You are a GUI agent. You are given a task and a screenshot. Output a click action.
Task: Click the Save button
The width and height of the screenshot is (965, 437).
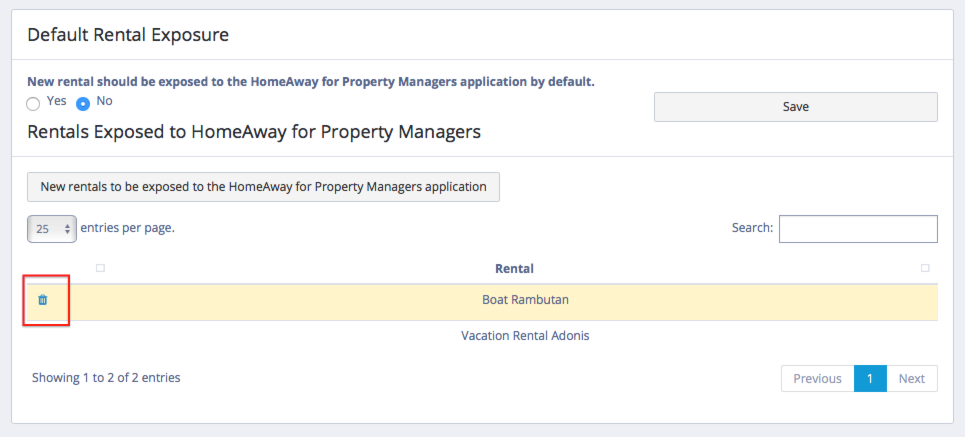click(795, 107)
